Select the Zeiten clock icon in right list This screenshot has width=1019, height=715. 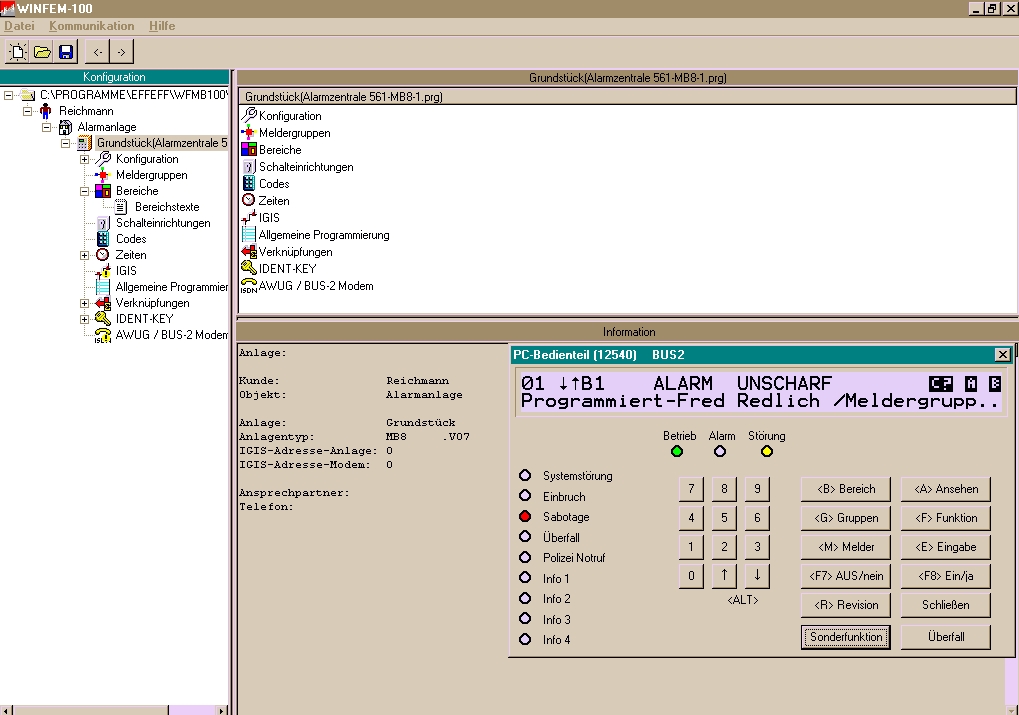(249, 201)
